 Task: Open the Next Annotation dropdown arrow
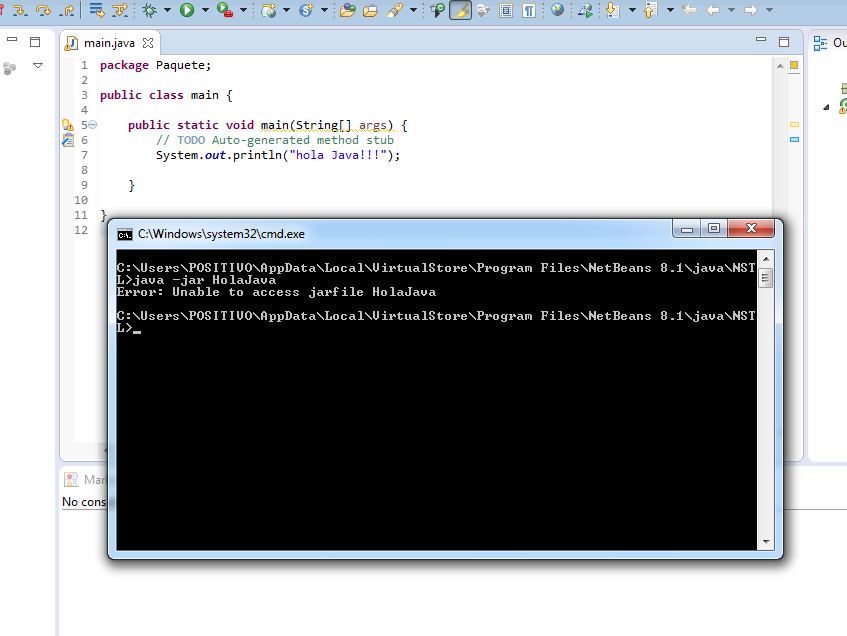tap(632, 10)
